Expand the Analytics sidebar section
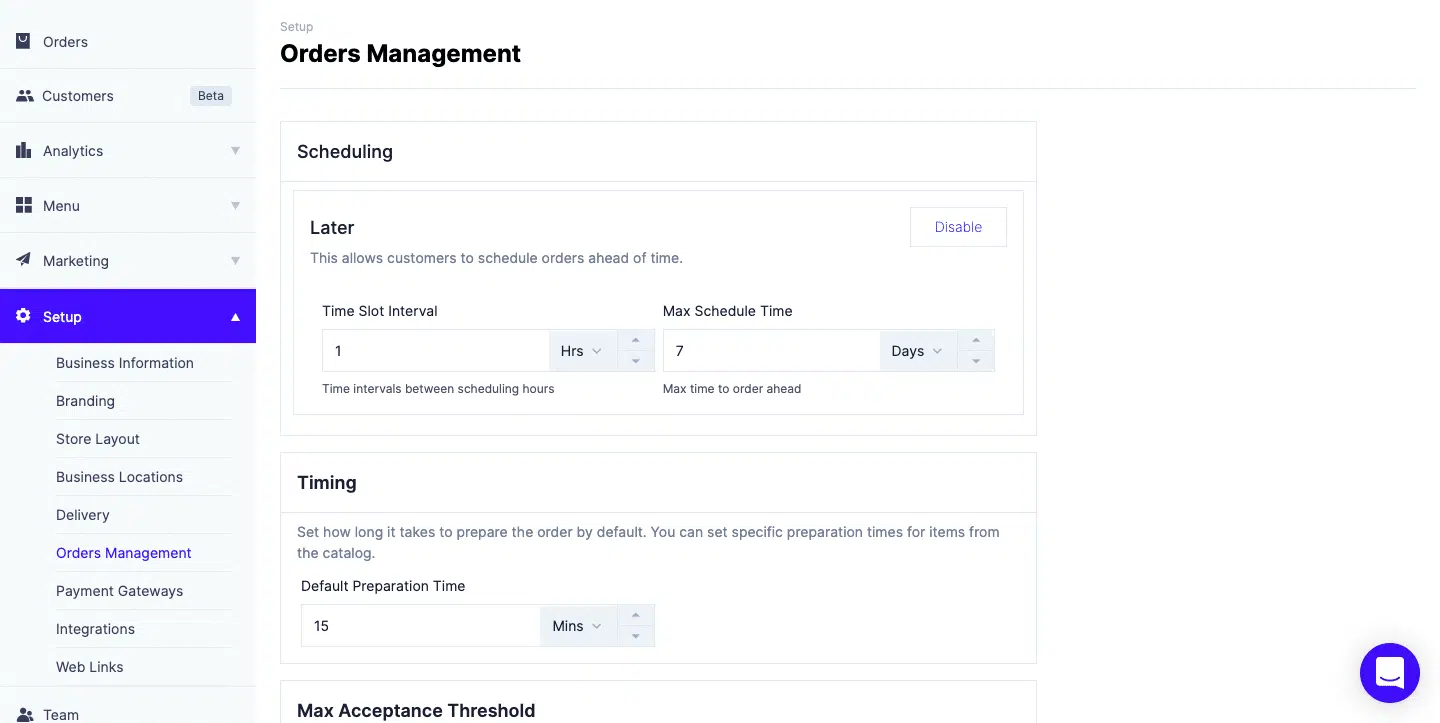 (236, 151)
